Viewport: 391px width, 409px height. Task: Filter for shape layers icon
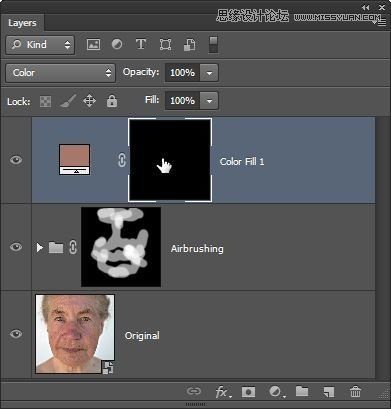(165, 44)
